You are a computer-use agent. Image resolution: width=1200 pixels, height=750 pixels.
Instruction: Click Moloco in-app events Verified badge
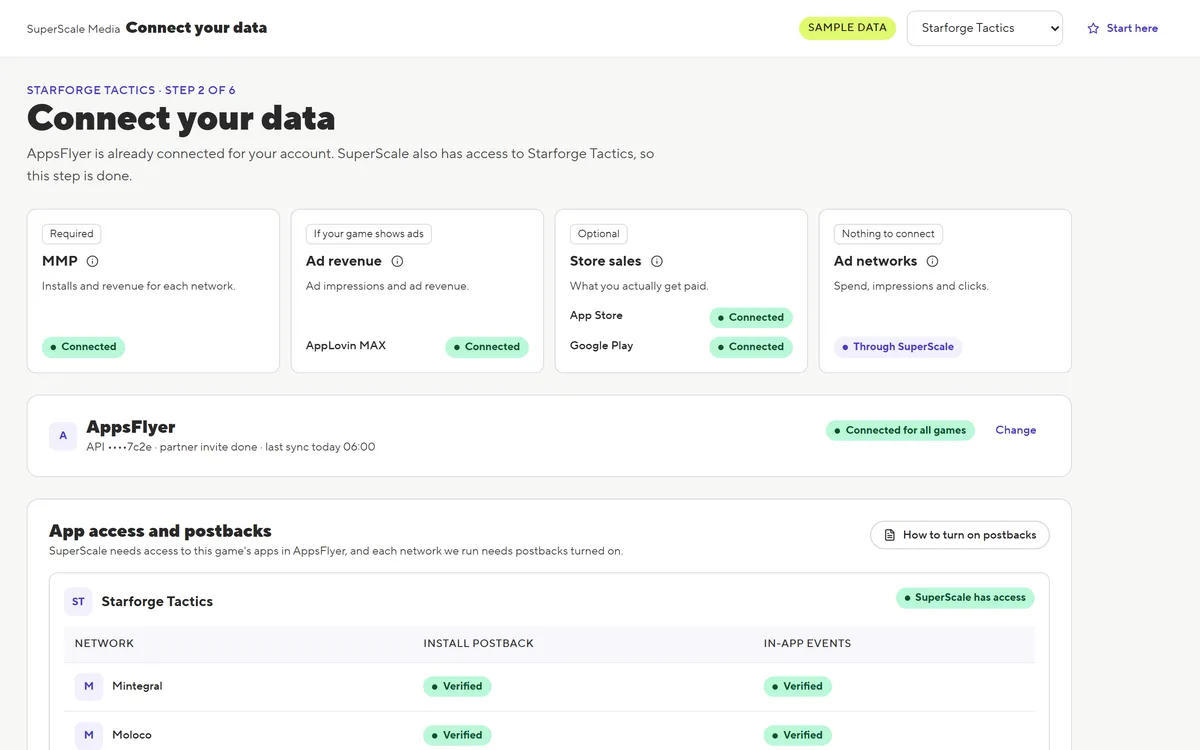click(798, 735)
